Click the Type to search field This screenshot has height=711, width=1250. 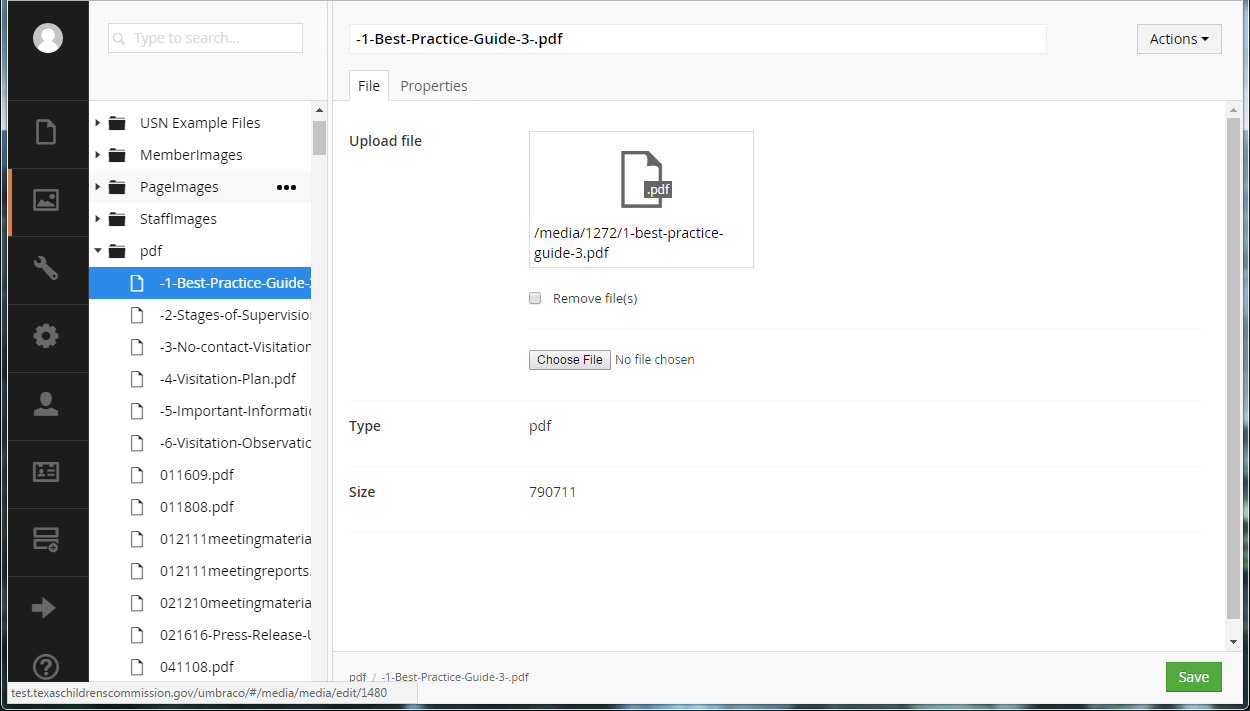(205, 38)
